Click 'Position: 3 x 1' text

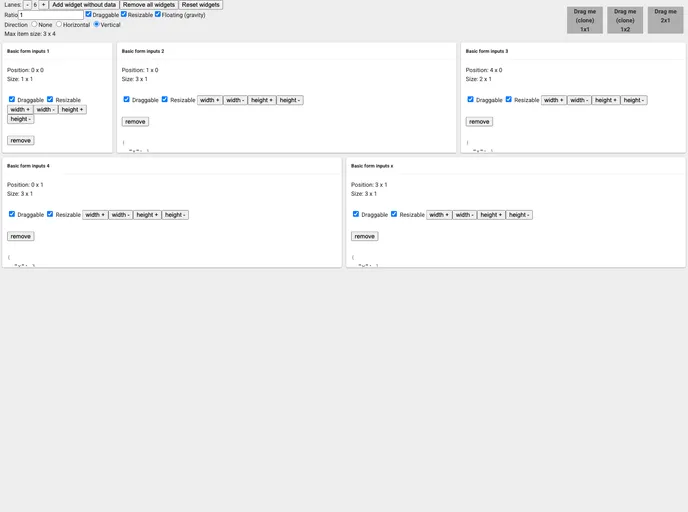[x=369, y=185]
